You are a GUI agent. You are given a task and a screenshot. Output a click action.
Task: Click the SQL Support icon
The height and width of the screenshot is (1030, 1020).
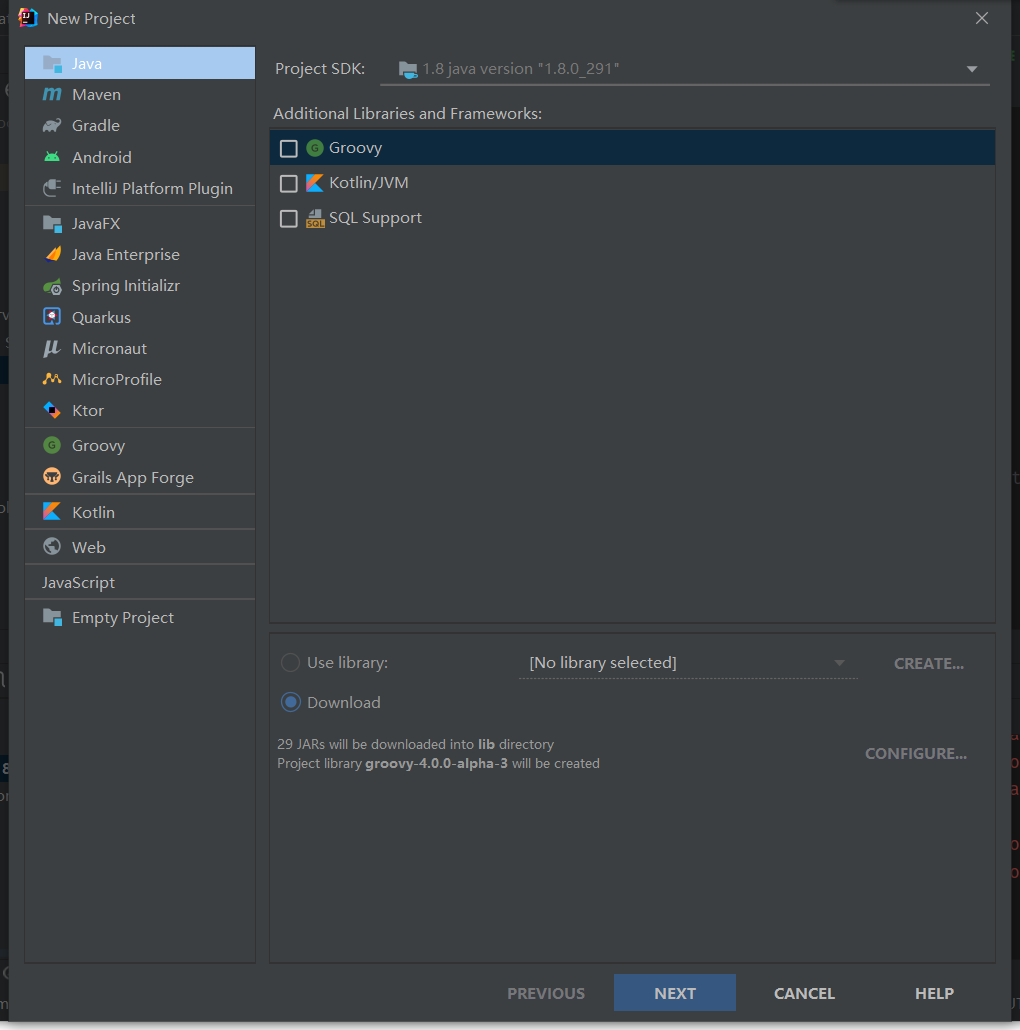click(x=315, y=218)
